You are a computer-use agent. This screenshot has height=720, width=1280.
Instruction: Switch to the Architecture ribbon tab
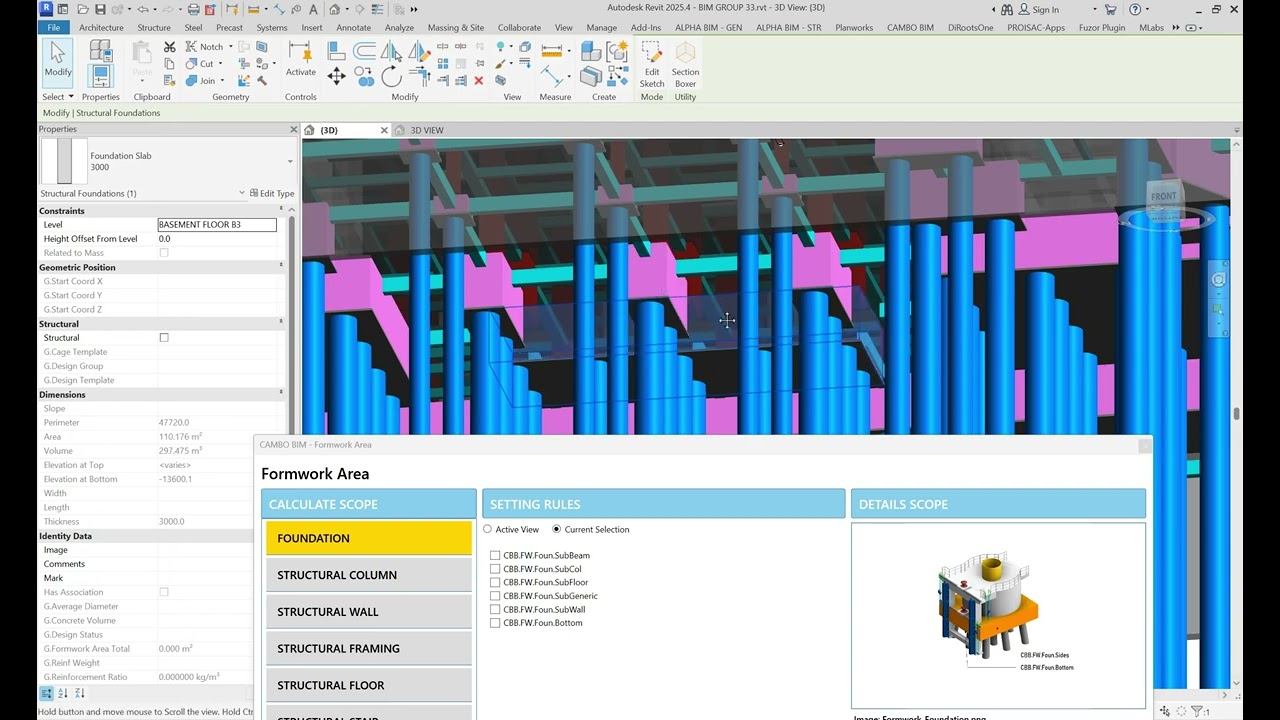[101, 28]
